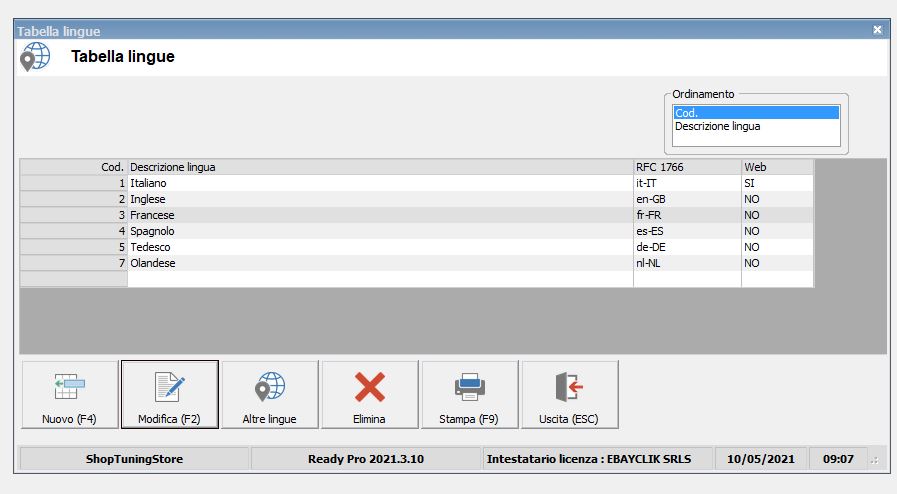The width and height of the screenshot is (897, 494).
Task: Click the Descrizione lingua column header
Action: tap(380, 167)
